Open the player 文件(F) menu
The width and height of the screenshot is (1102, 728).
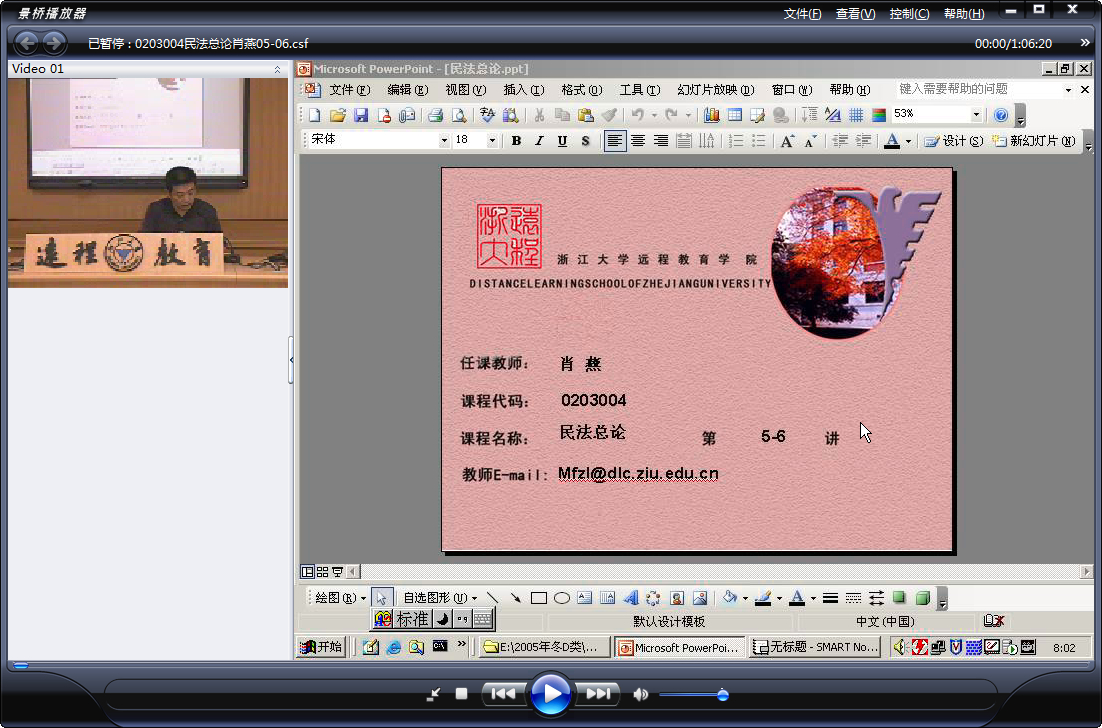point(802,14)
